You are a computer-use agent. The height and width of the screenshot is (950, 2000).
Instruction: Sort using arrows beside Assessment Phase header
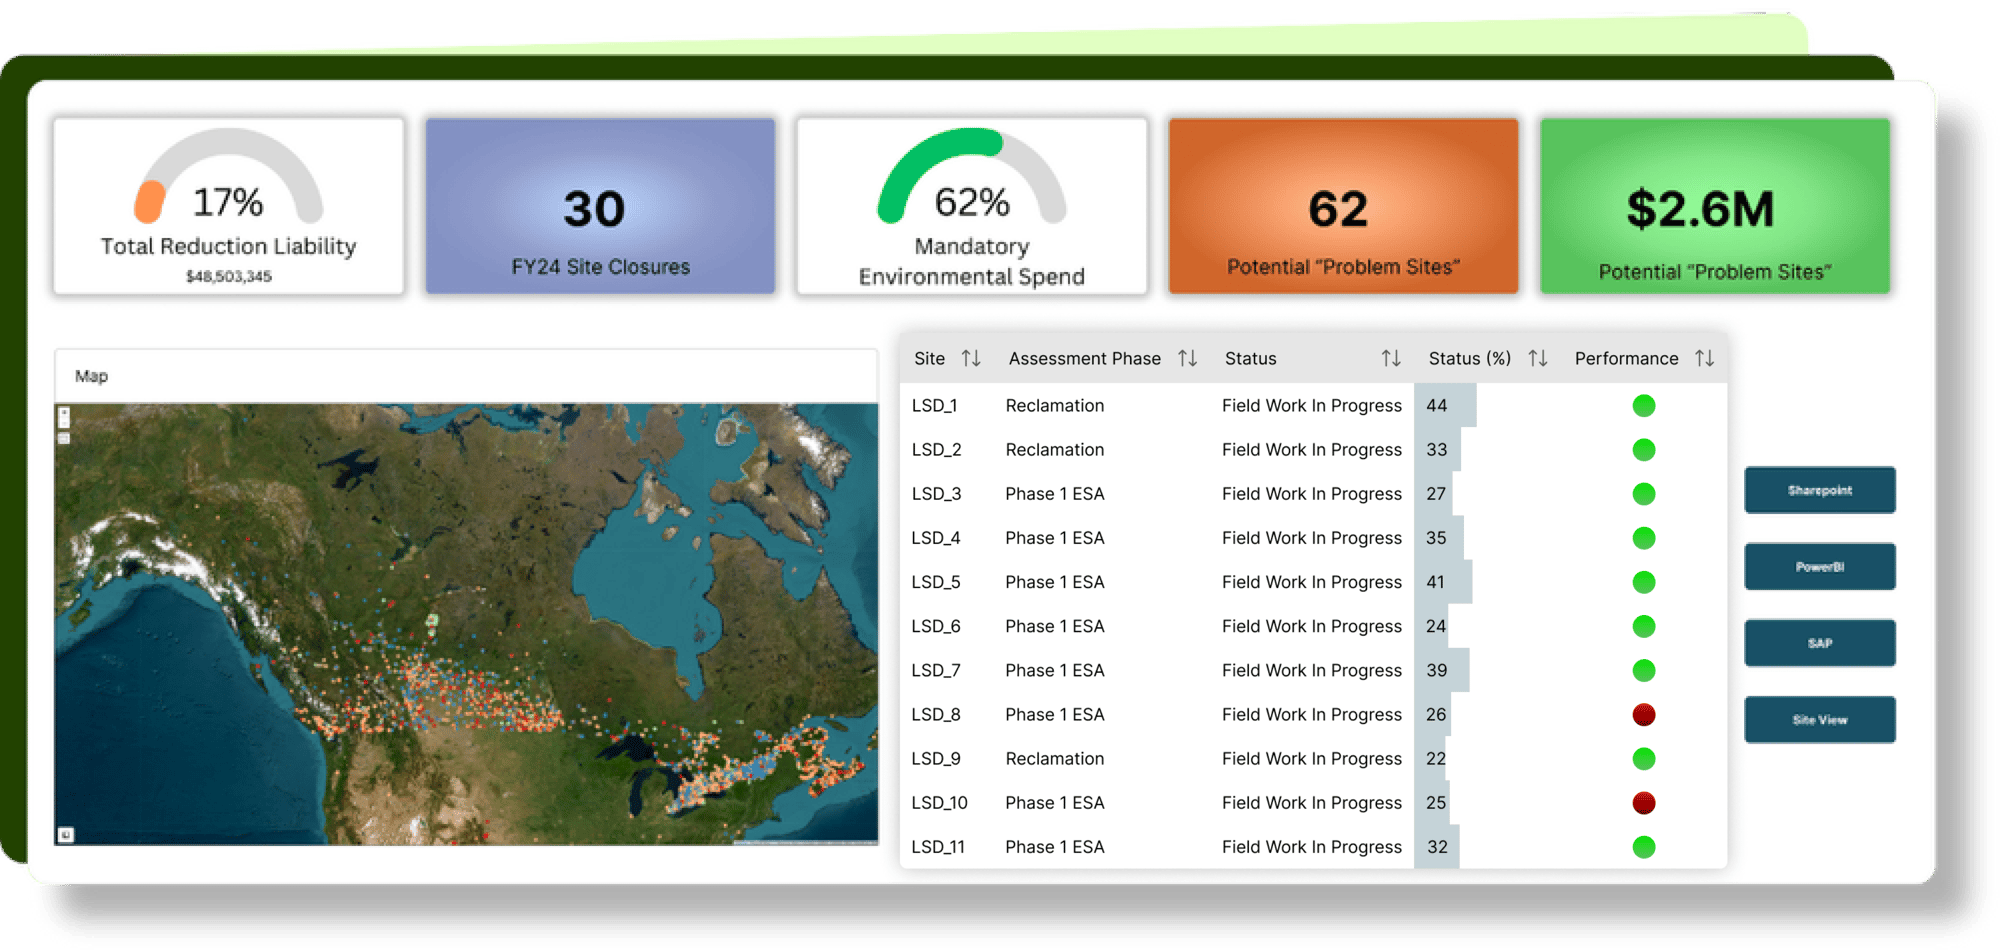[x=1187, y=358]
